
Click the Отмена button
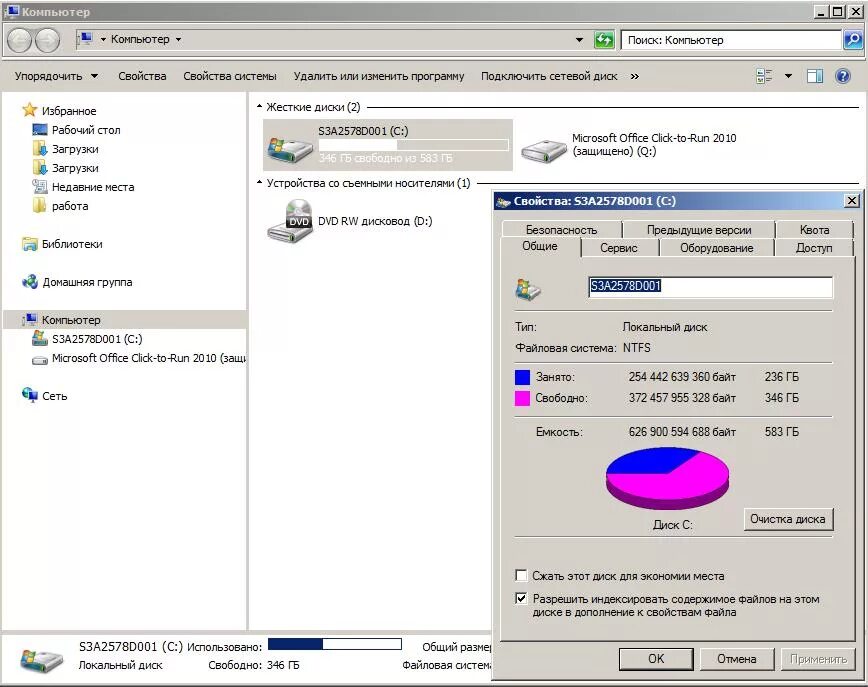coord(737,659)
